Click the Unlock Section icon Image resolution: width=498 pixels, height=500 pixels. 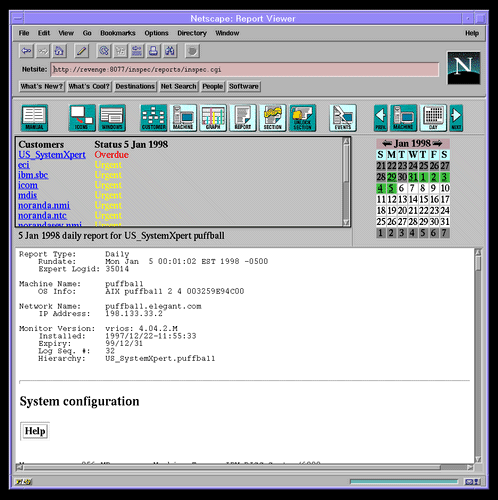(302, 118)
